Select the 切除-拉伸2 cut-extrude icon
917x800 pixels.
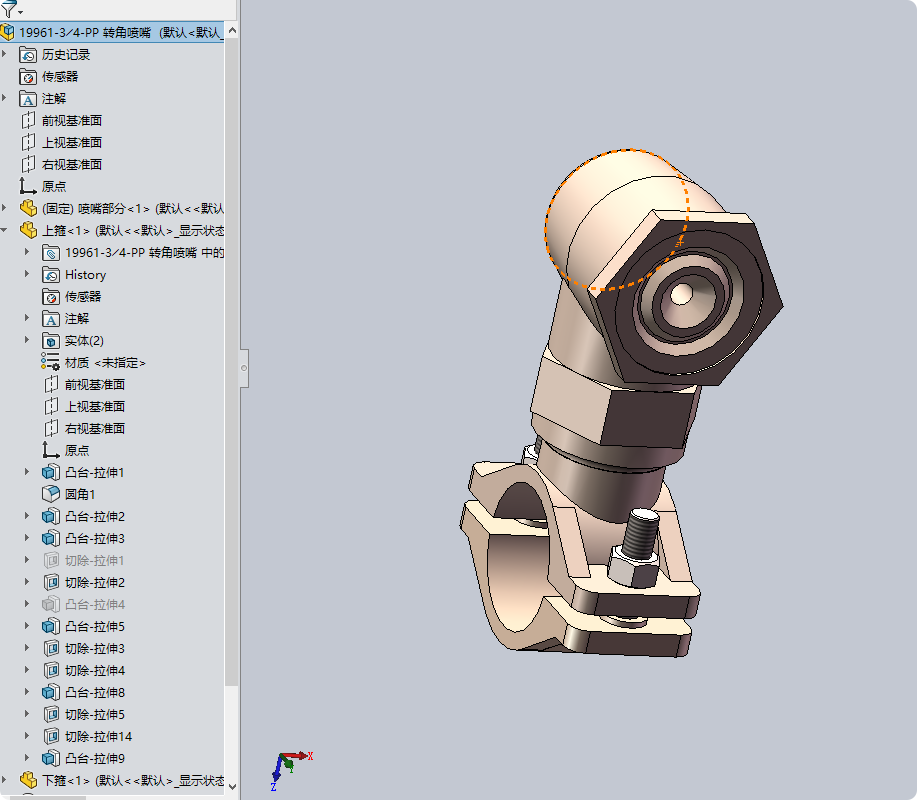[x=51, y=582]
